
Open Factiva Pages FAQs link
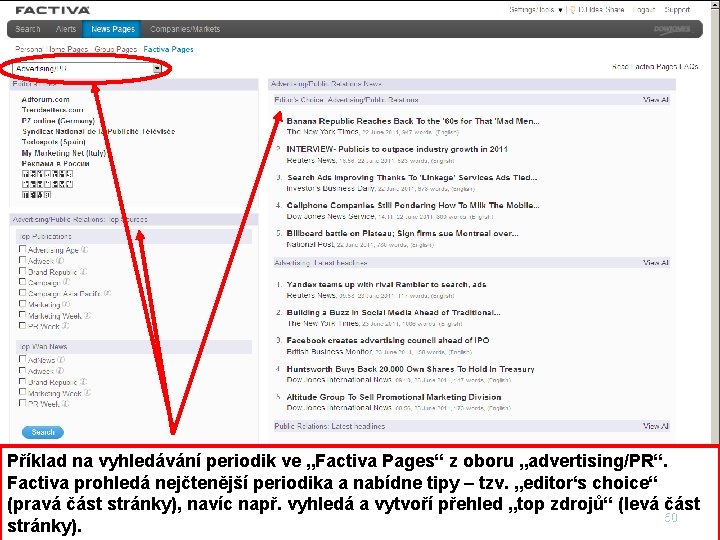(x=655, y=67)
